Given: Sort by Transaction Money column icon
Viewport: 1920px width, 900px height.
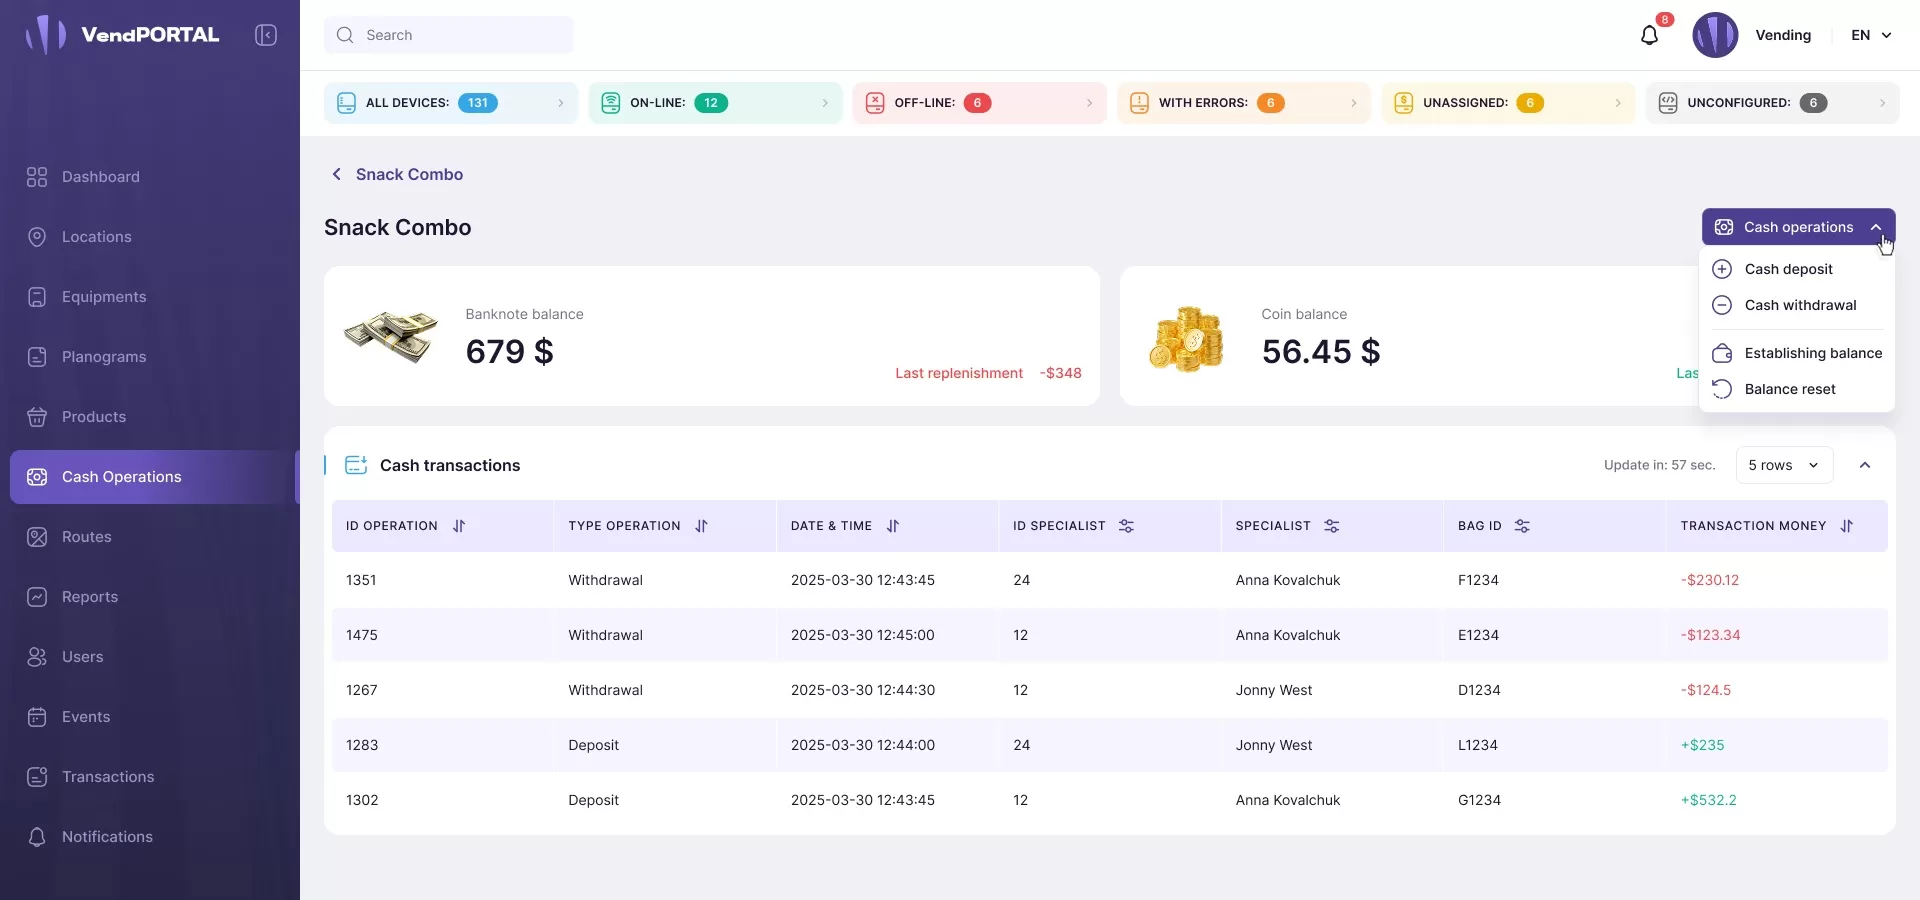Looking at the screenshot, I should tap(1847, 526).
